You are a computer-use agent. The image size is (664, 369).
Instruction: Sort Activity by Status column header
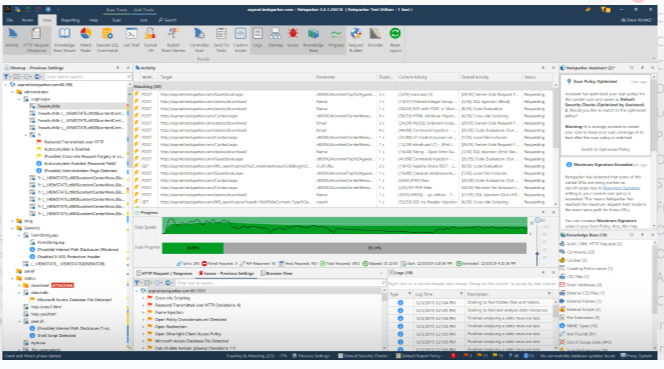(x=537, y=77)
